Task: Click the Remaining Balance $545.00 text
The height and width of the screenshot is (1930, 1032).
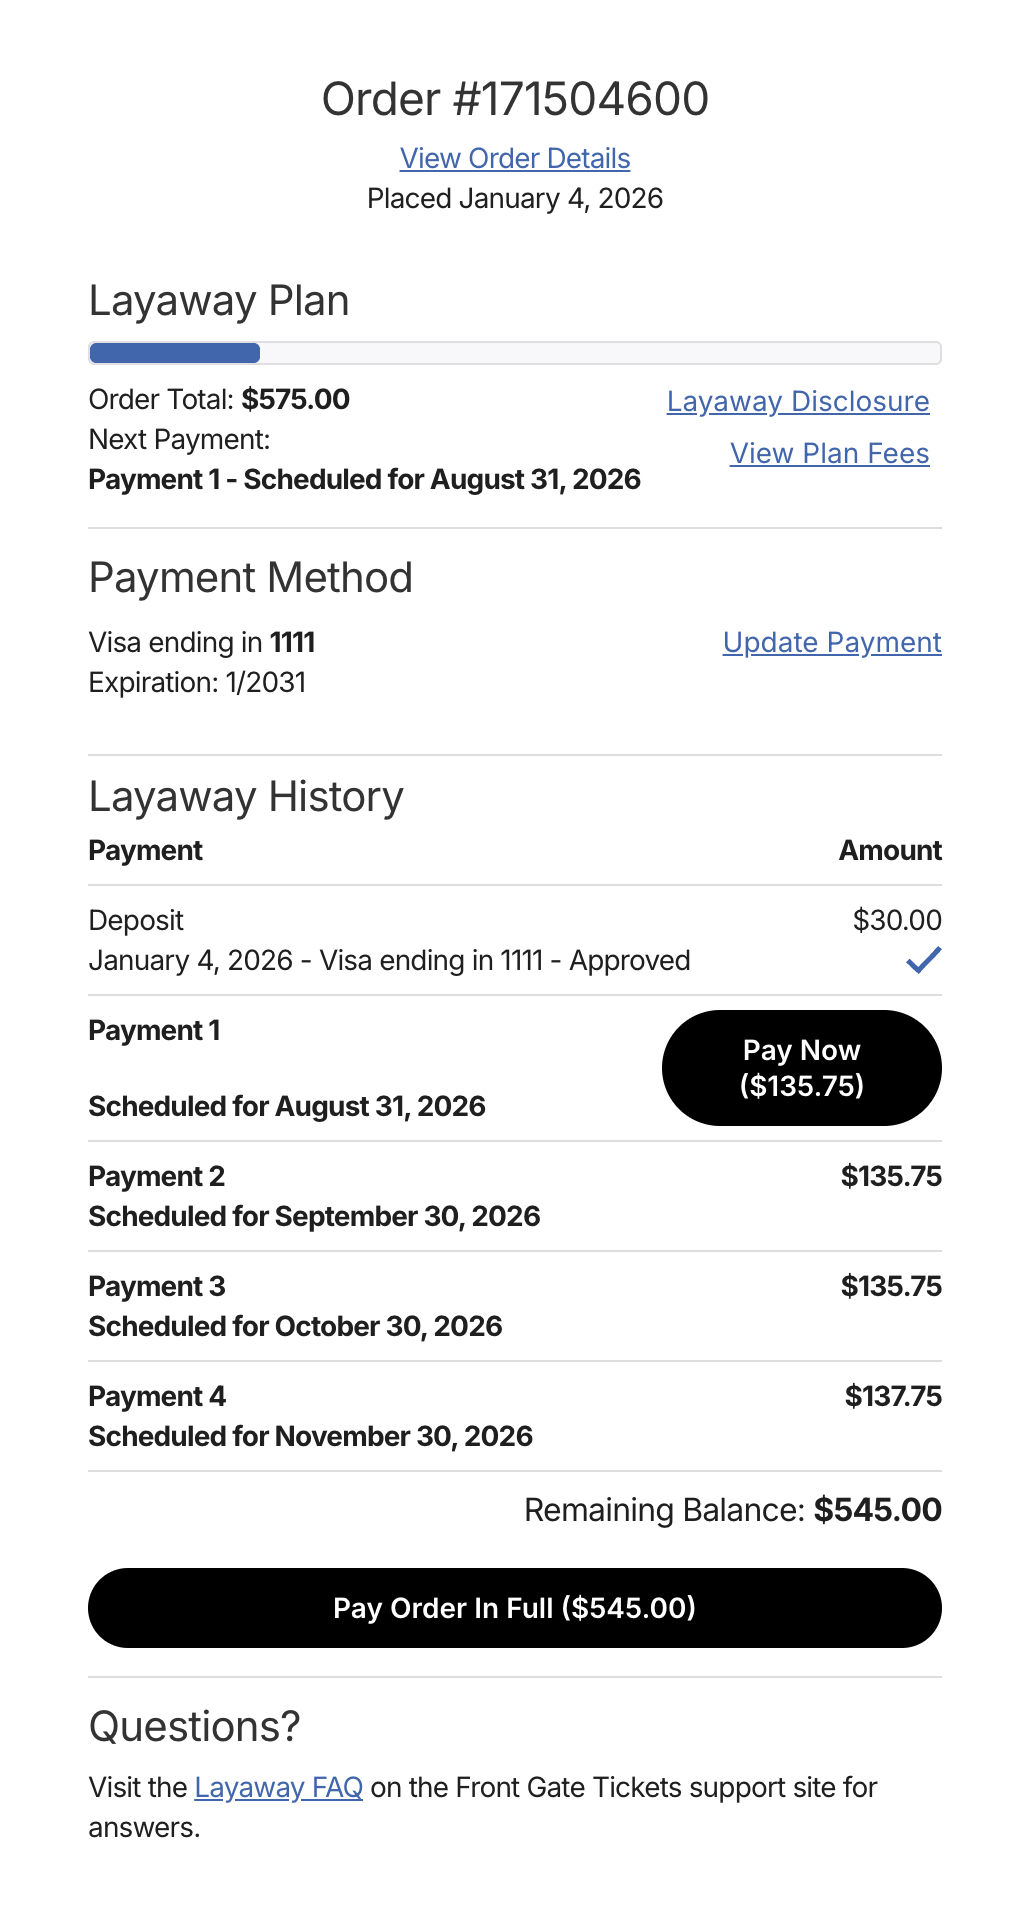Action: 733,1510
